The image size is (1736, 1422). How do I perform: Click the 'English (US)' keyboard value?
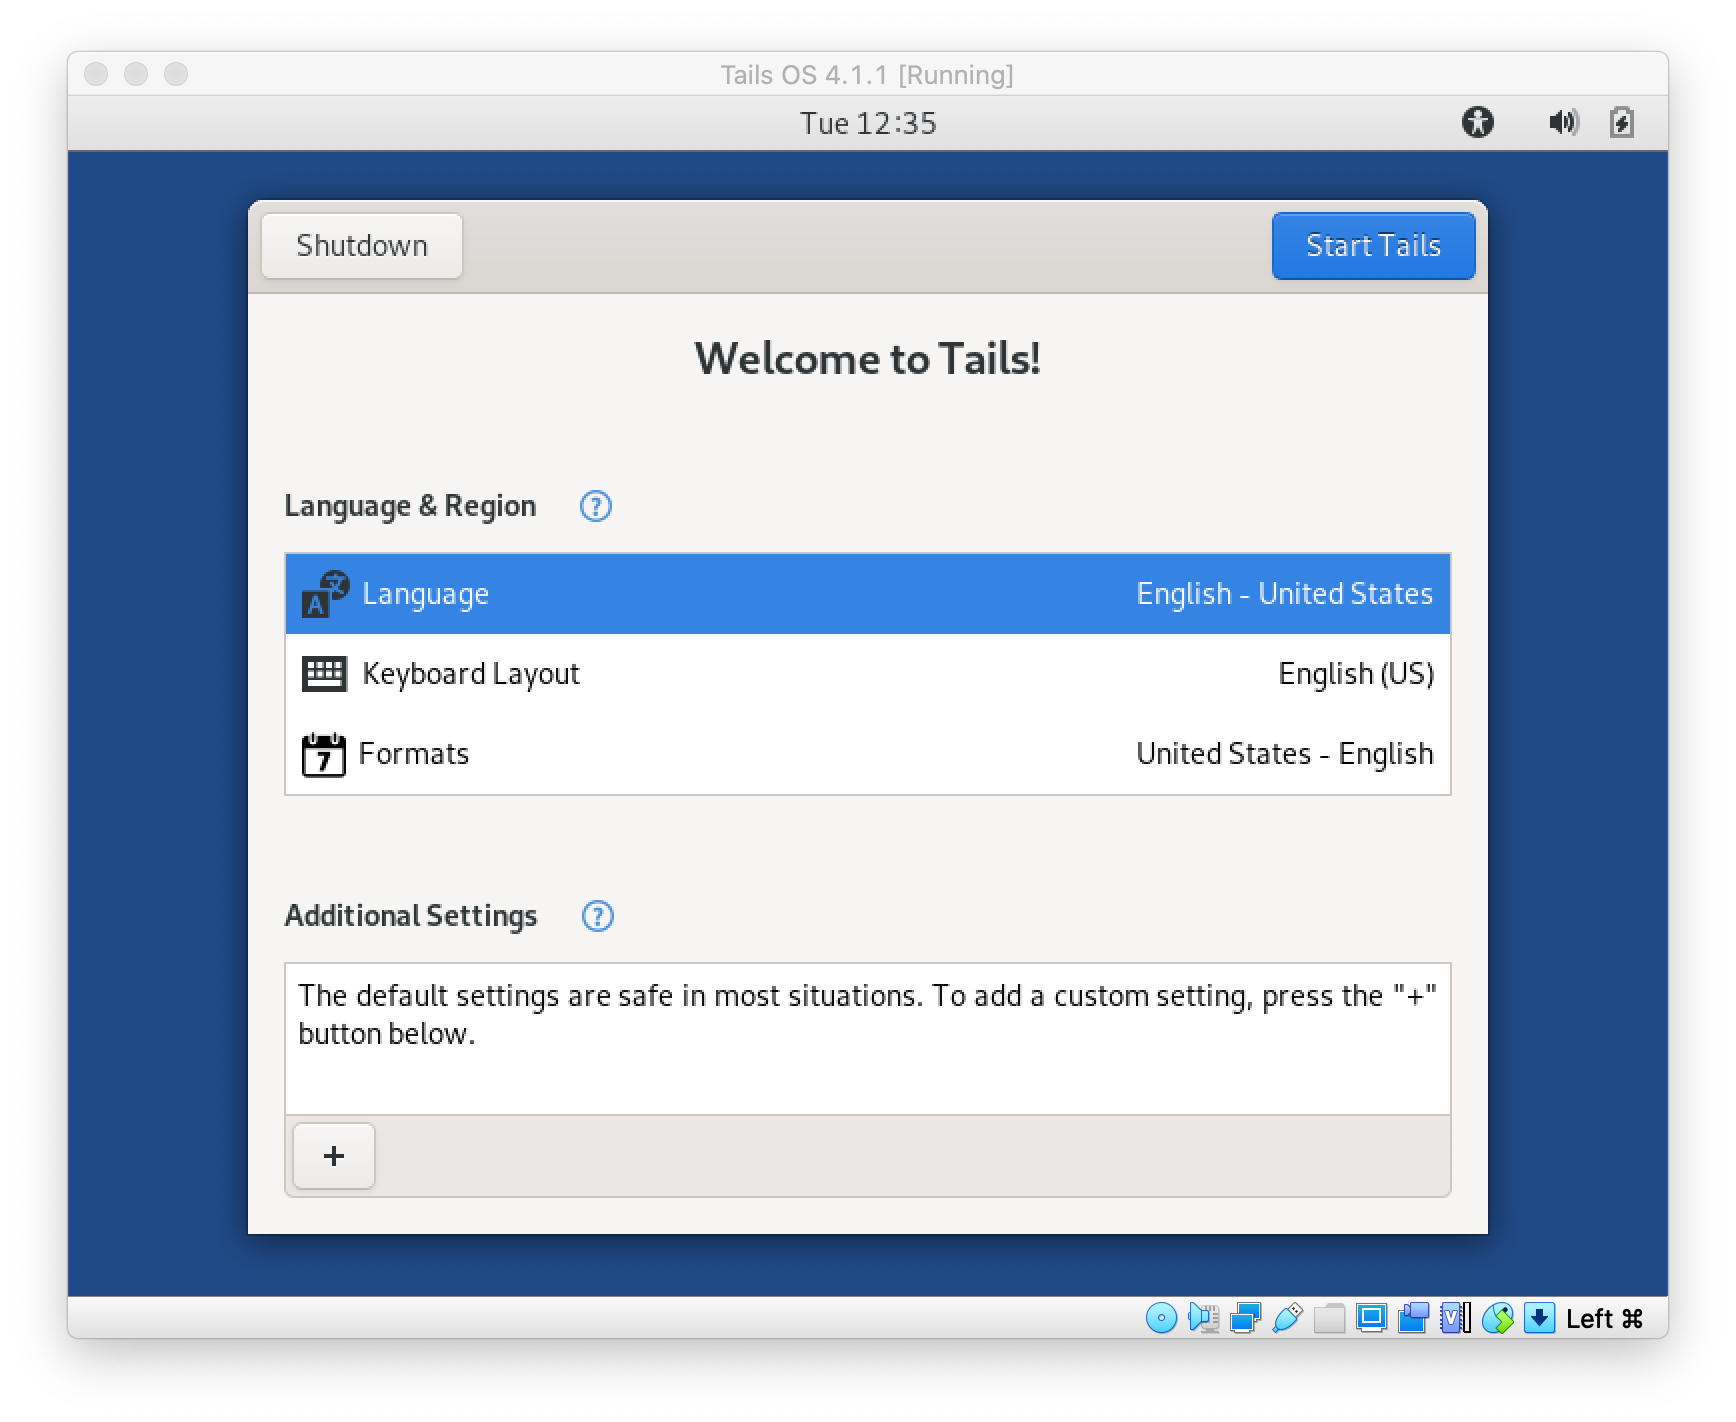(1356, 674)
